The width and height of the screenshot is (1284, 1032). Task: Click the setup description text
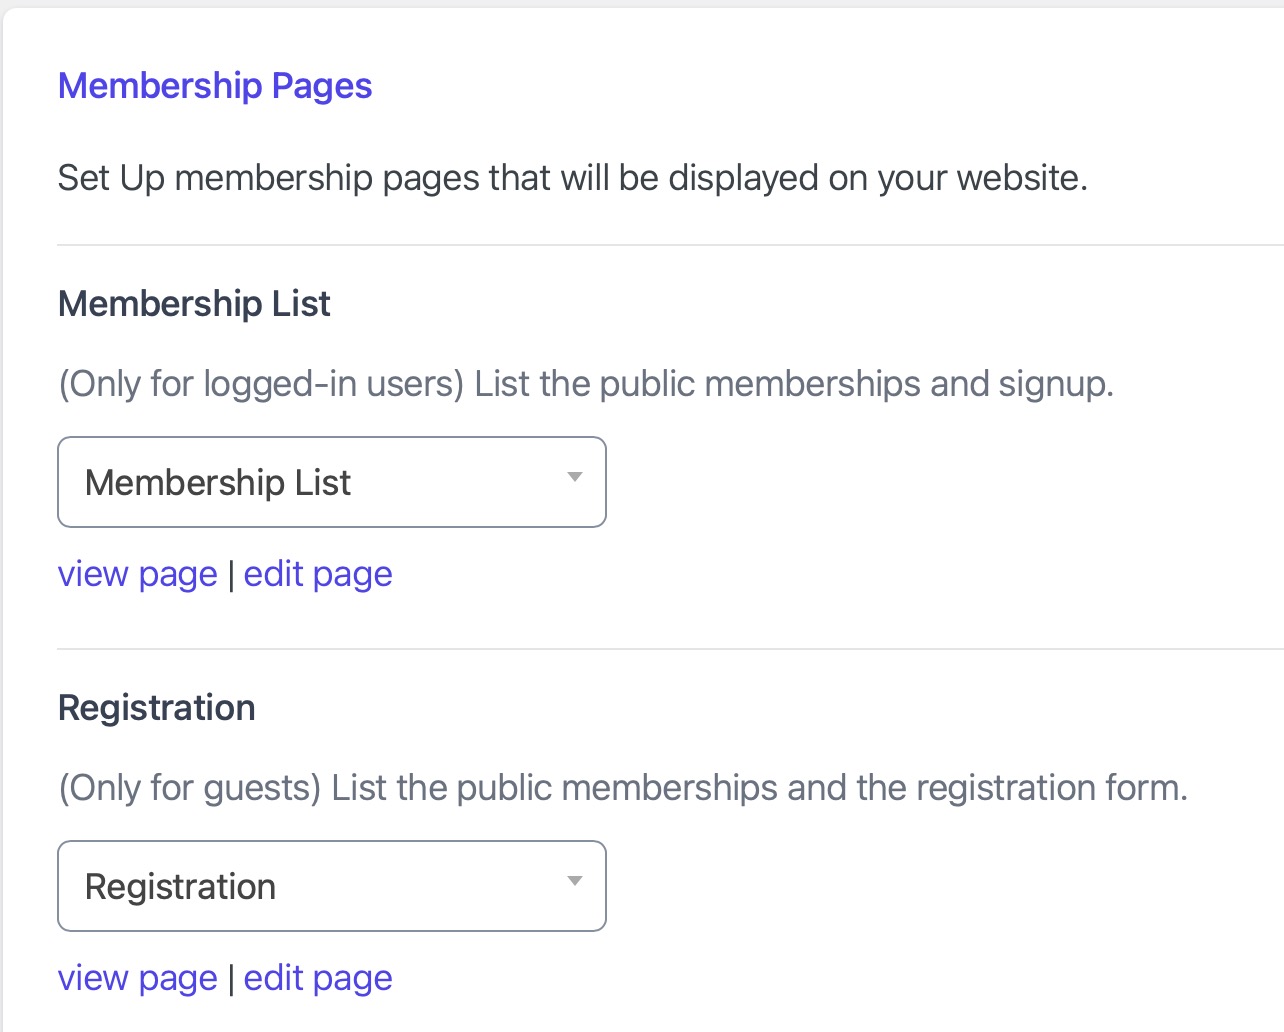coord(573,177)
